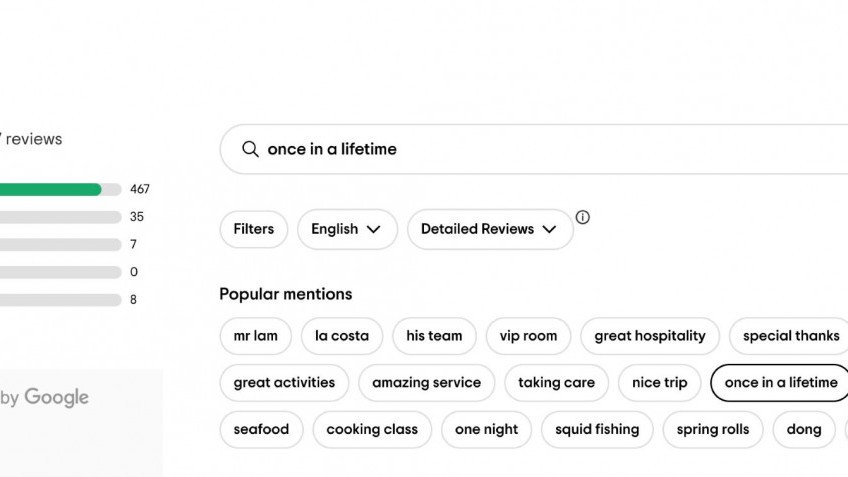Click the info icon beside Detailed Reviews
848x477 pixels.
583,217
